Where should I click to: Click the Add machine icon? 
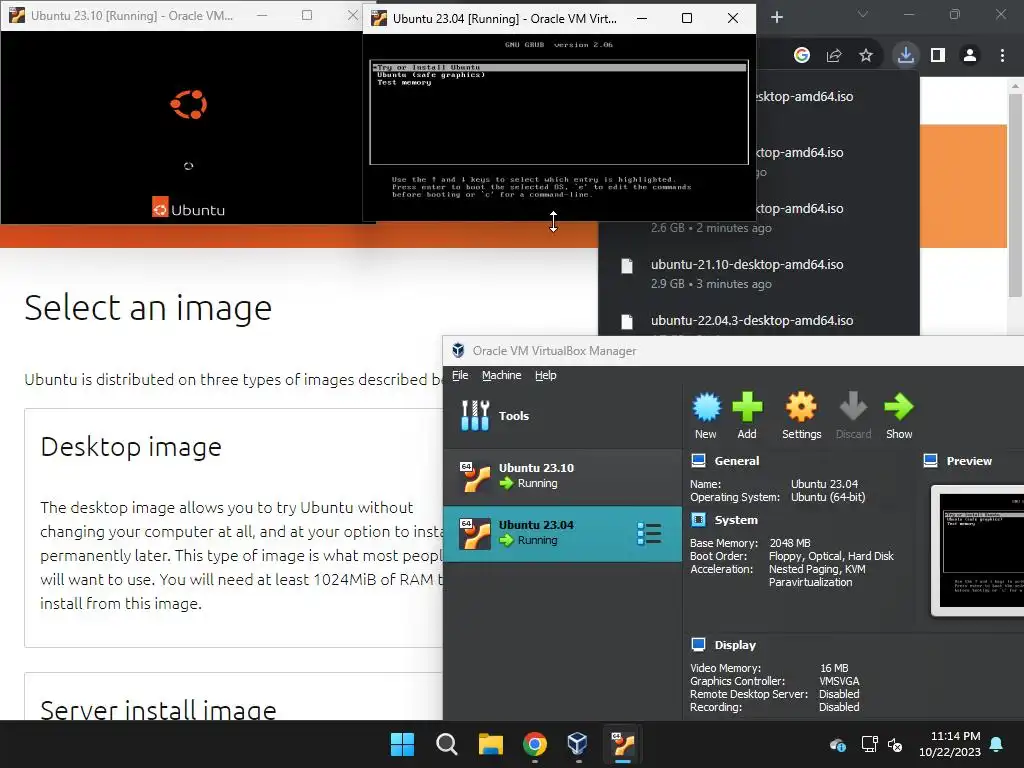pyautogui.click(x=747, y=415)
